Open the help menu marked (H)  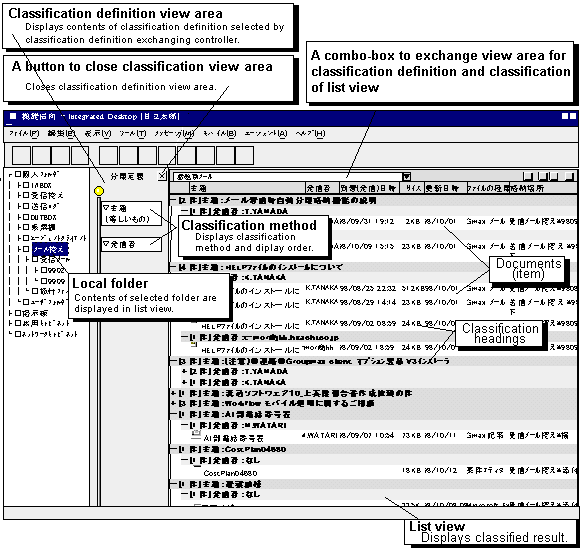click(310, 134)
